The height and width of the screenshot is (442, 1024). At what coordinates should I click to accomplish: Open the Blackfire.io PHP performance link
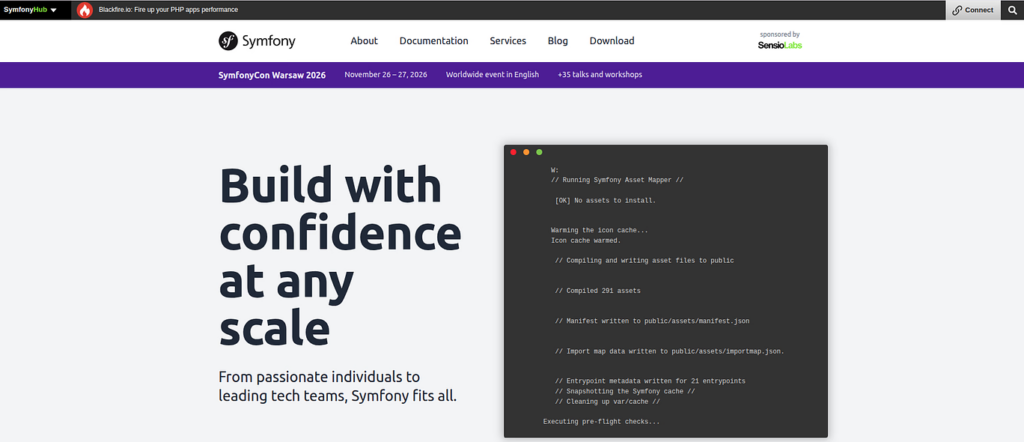(x=168, y=10)
